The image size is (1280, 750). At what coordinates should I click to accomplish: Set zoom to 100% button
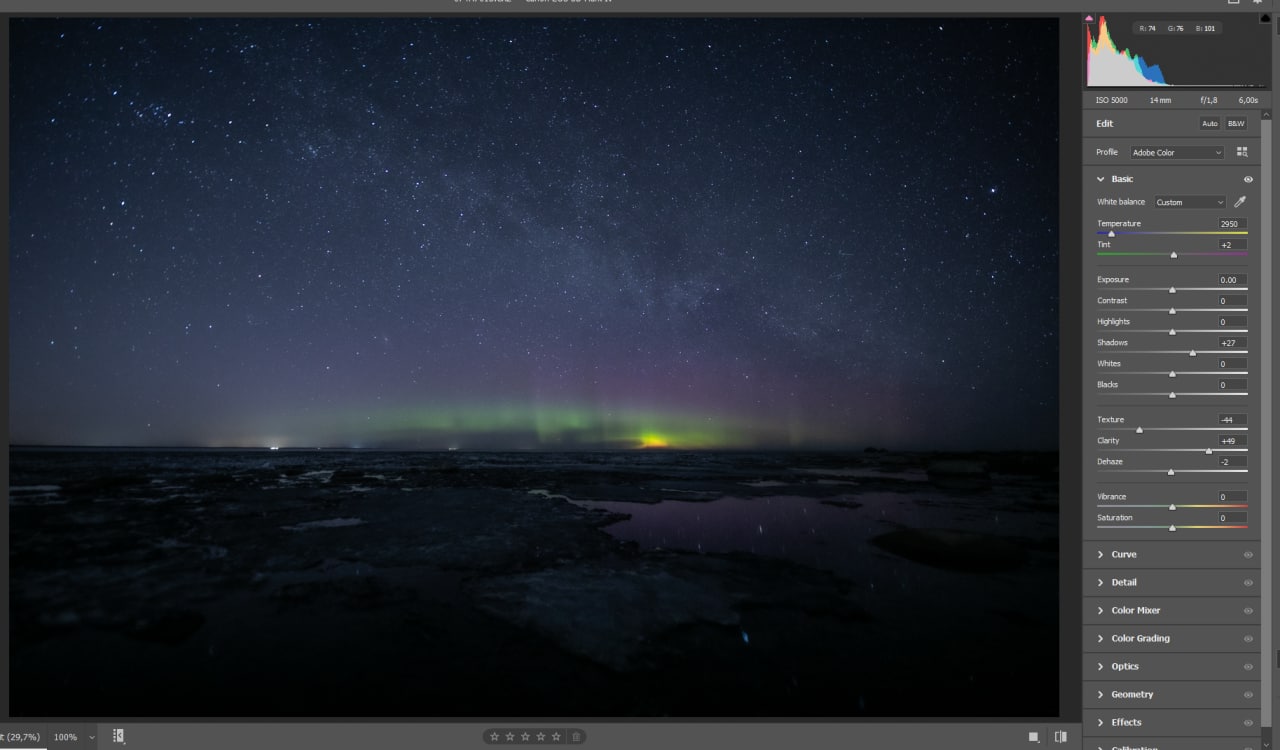pos(65,737)
